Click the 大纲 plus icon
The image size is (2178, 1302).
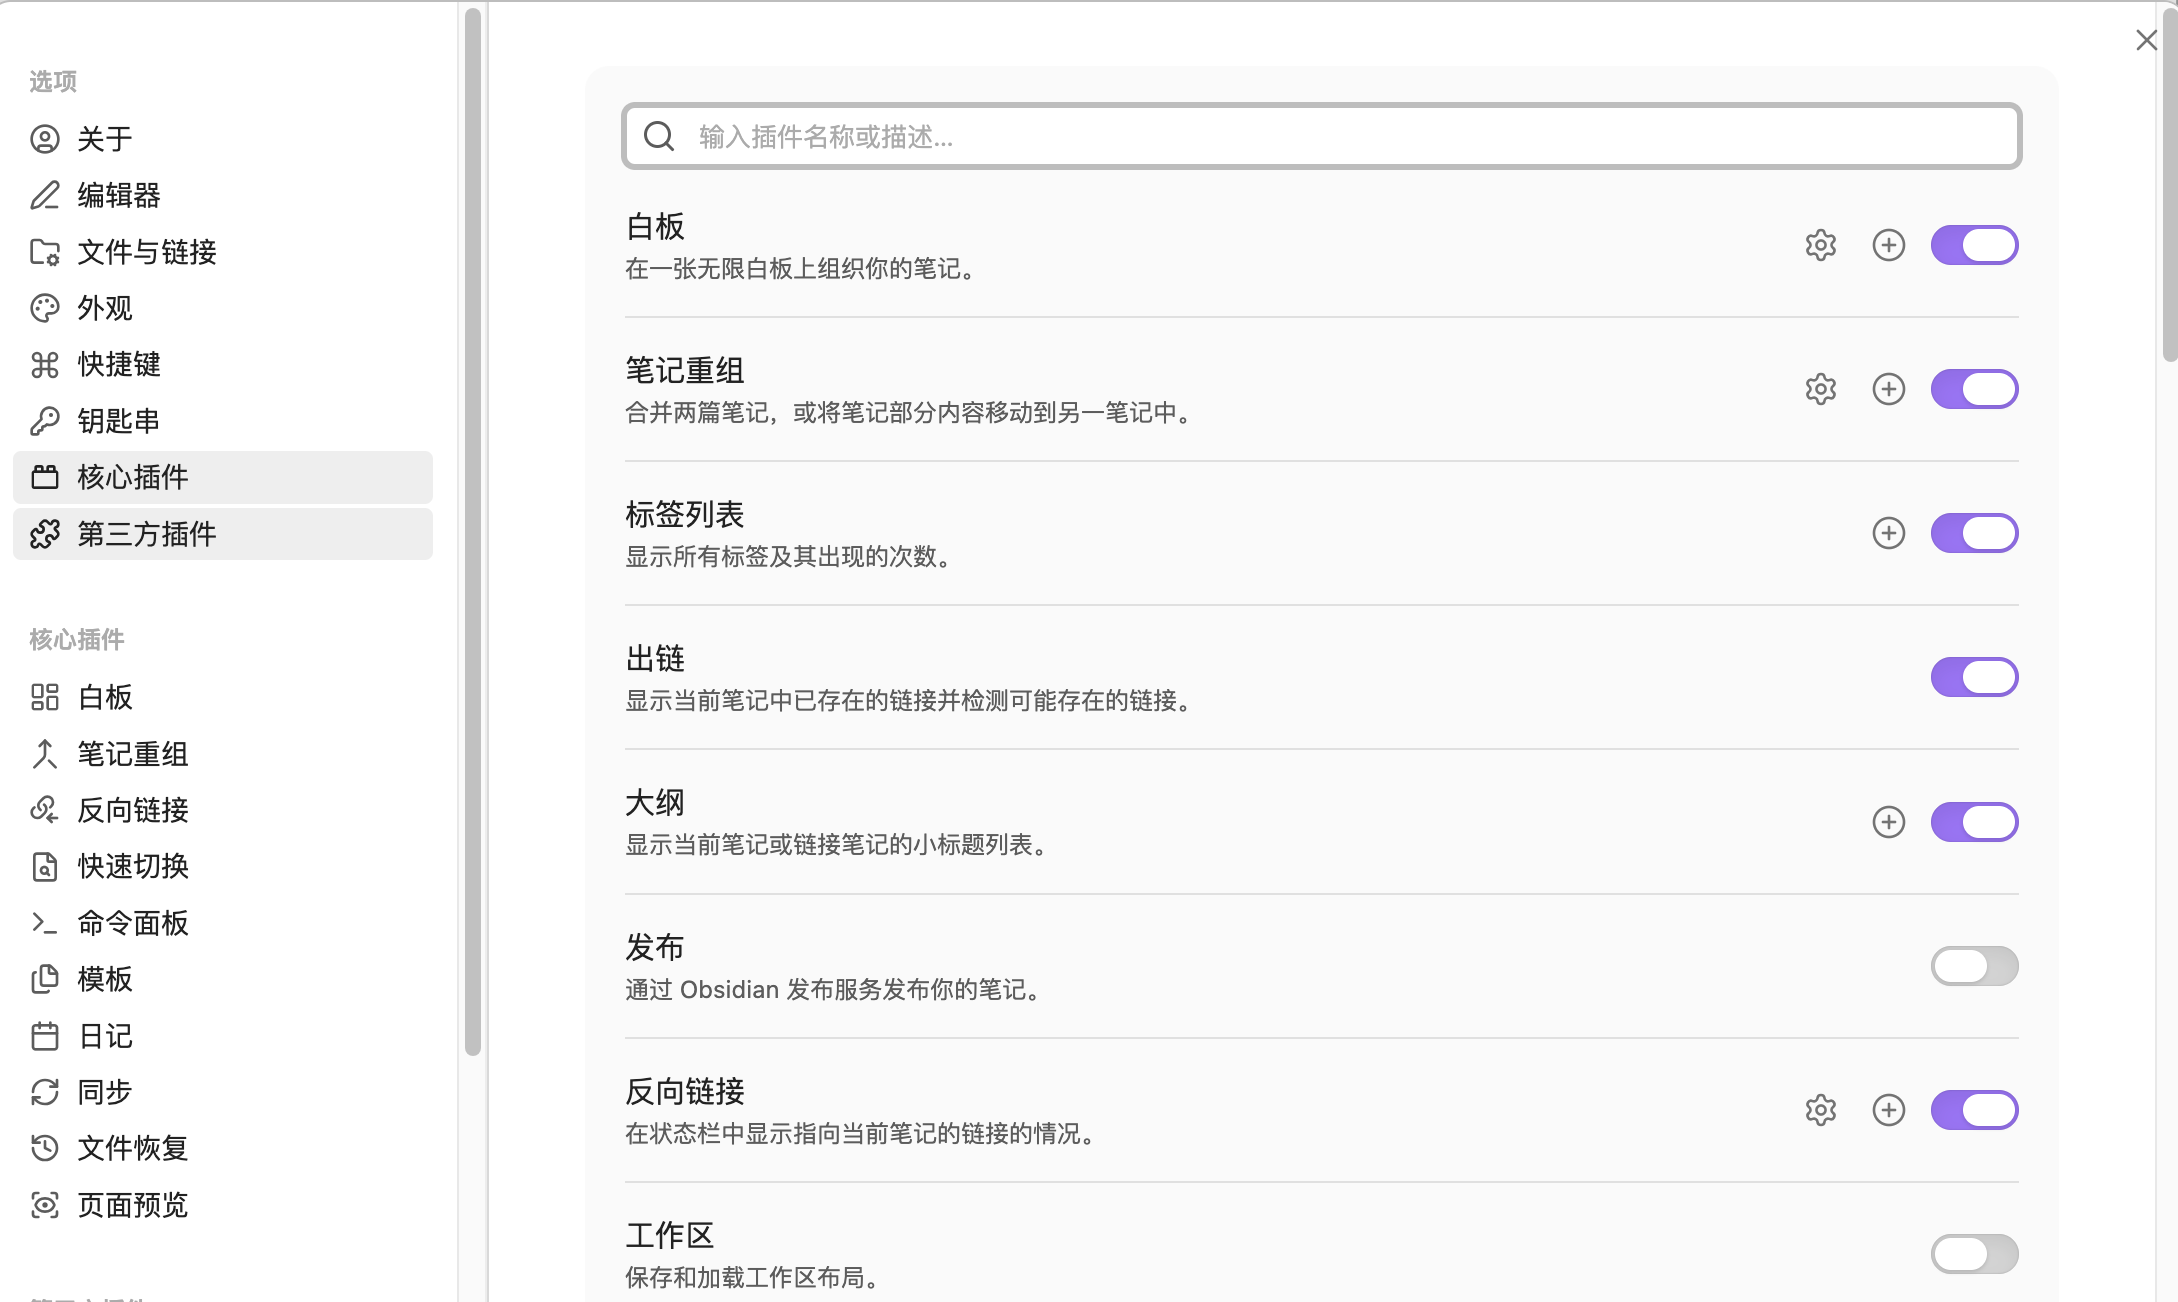click(1888, 822)
